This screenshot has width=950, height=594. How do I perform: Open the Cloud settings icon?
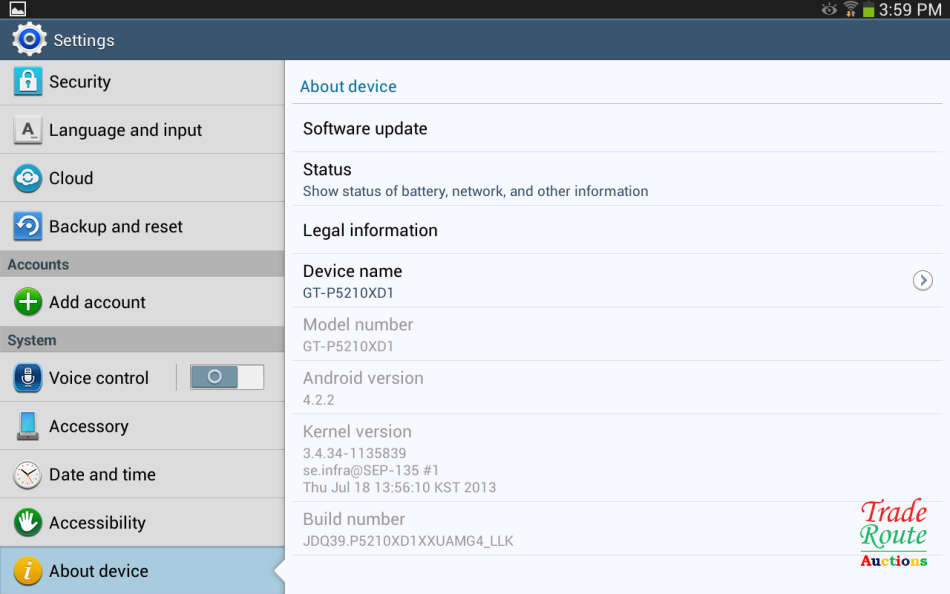point(28,178)
